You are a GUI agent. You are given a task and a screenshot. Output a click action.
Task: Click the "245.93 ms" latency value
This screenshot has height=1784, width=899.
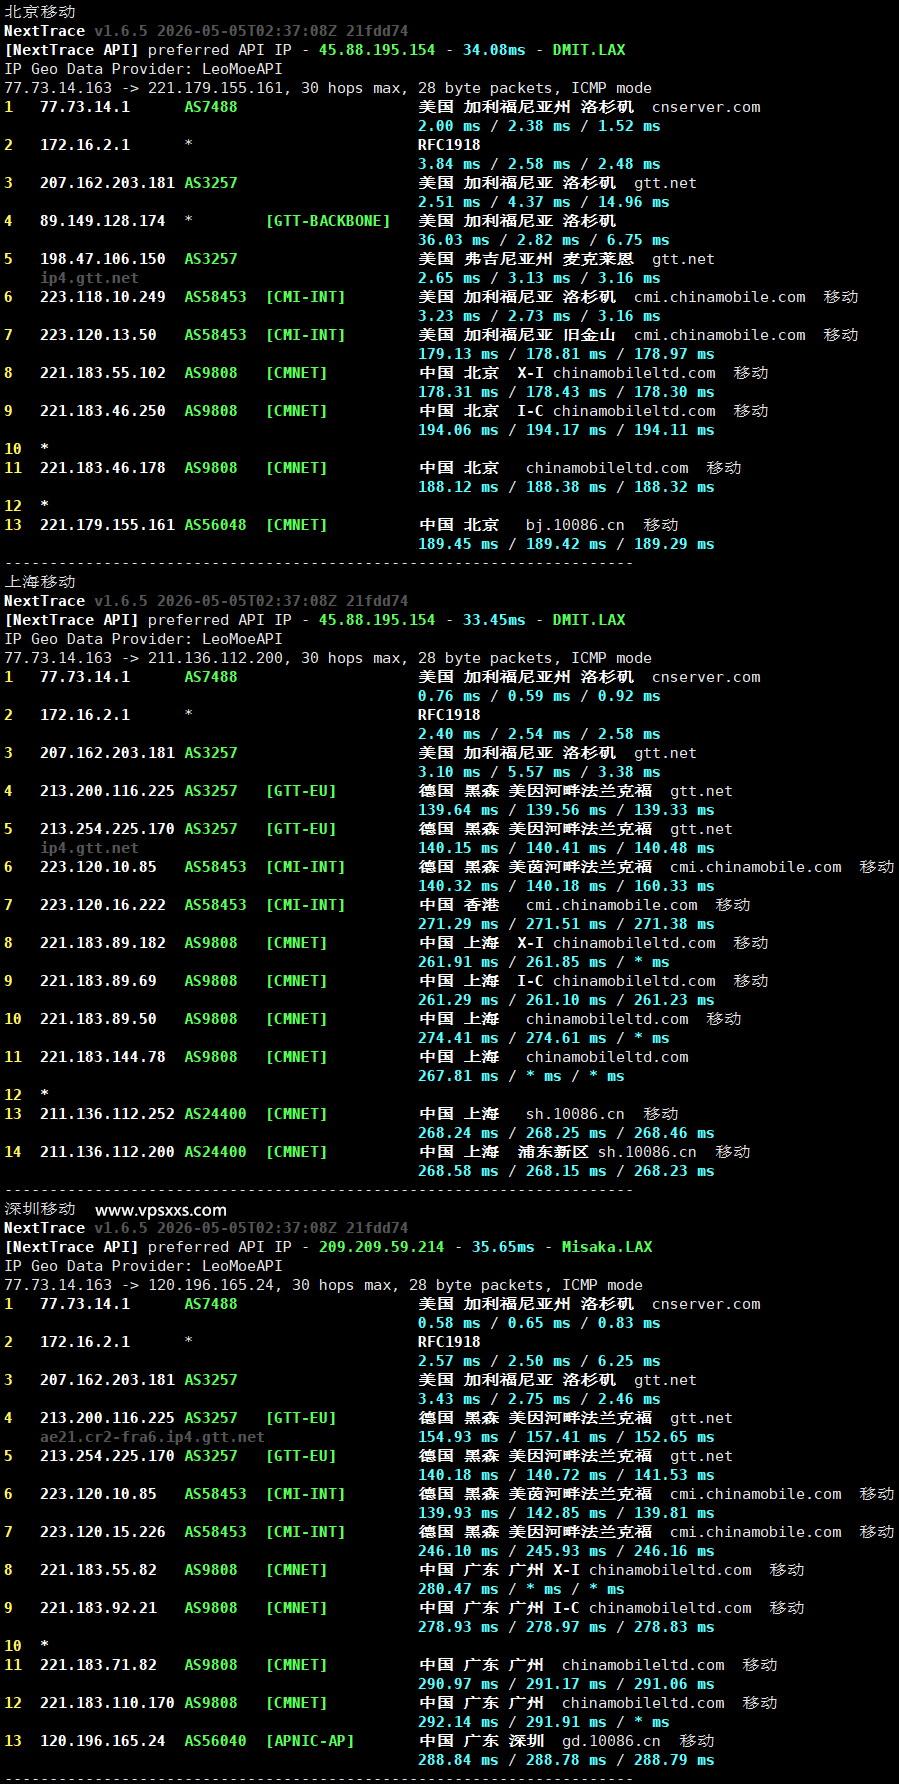click(566, 1550)
